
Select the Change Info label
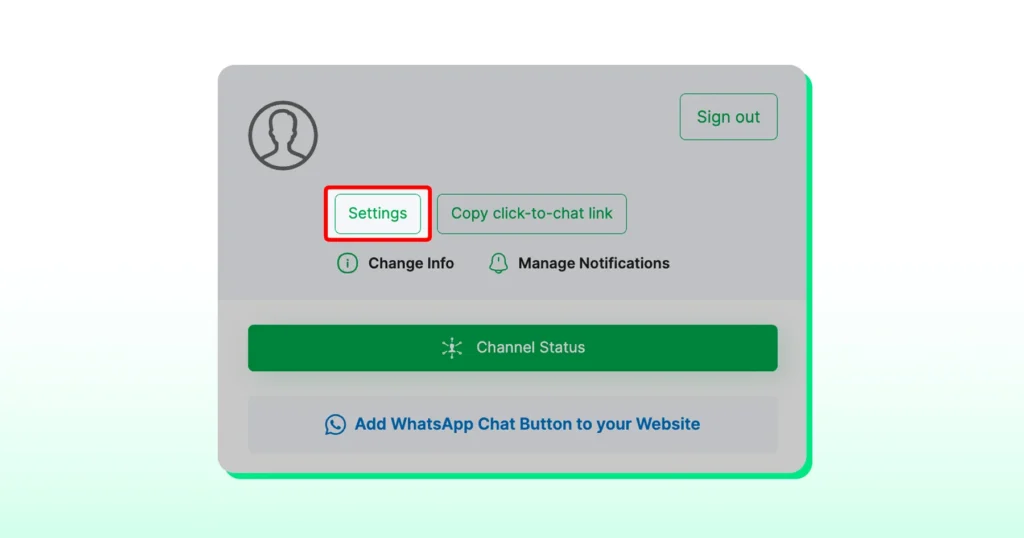(x=411, y=263)
